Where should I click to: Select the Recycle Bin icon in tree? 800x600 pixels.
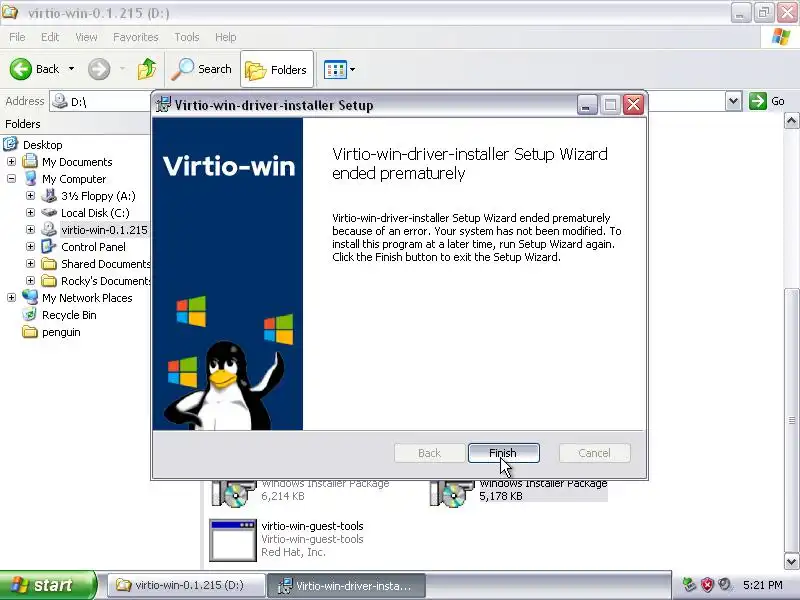tap(30, 315)
